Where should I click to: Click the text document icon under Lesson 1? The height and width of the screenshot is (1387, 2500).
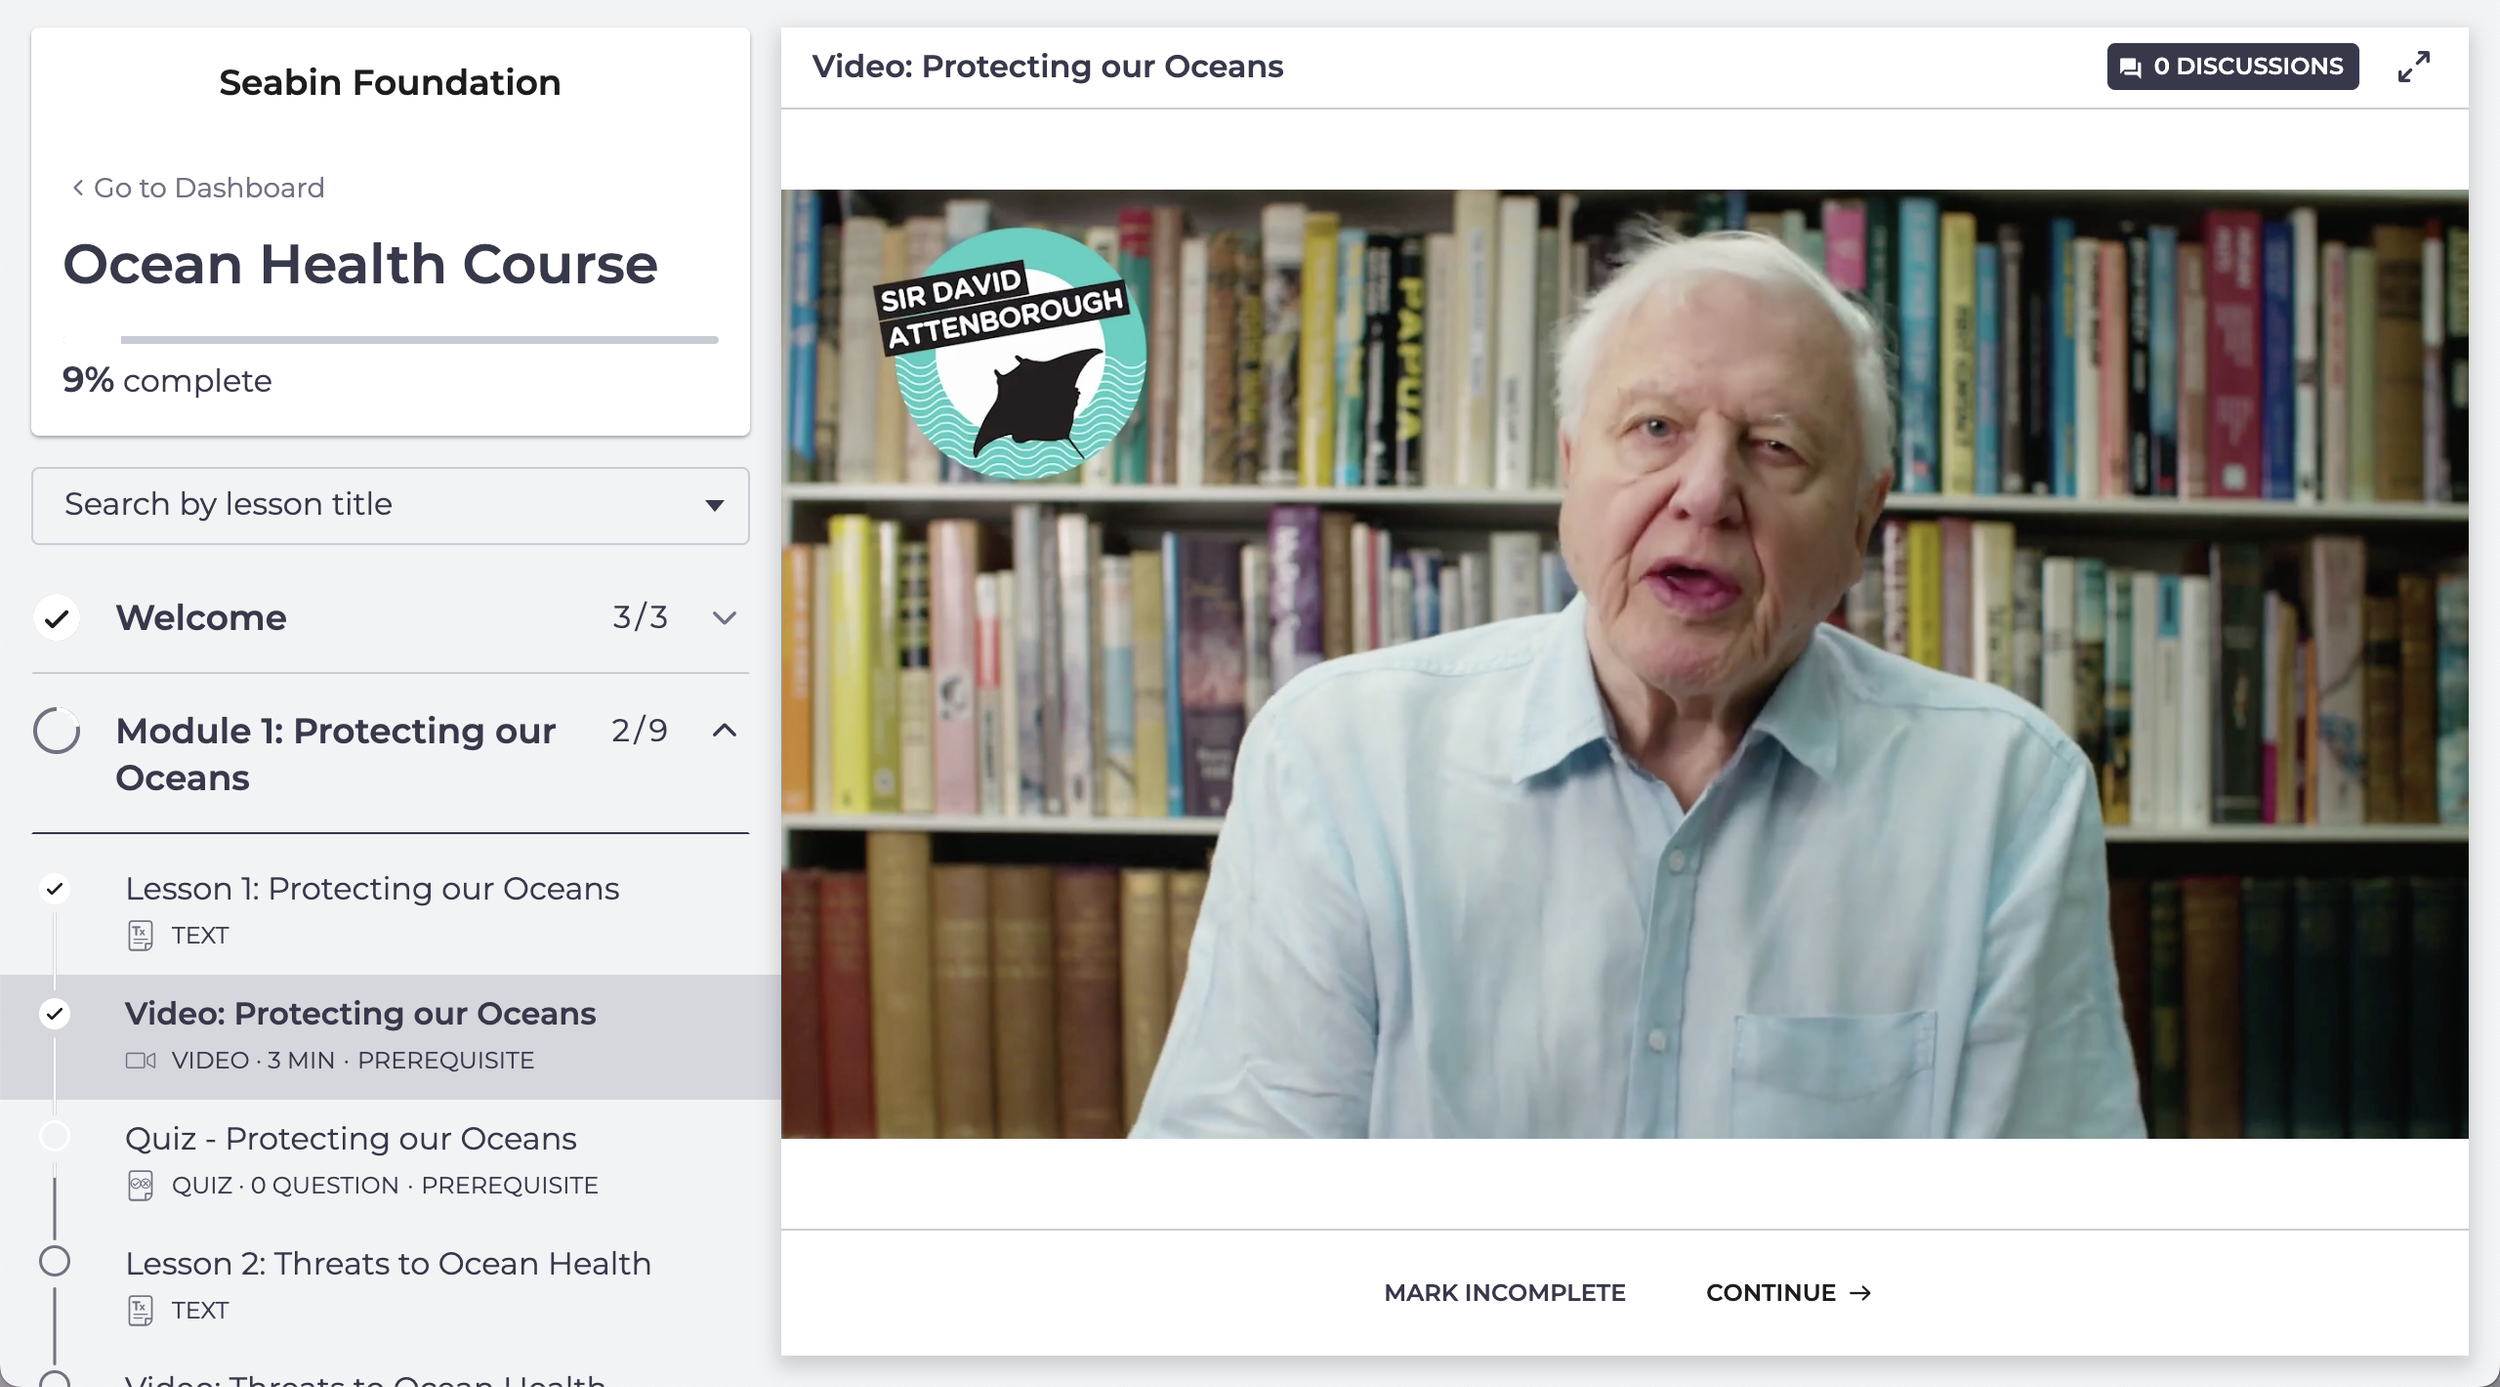140,935
